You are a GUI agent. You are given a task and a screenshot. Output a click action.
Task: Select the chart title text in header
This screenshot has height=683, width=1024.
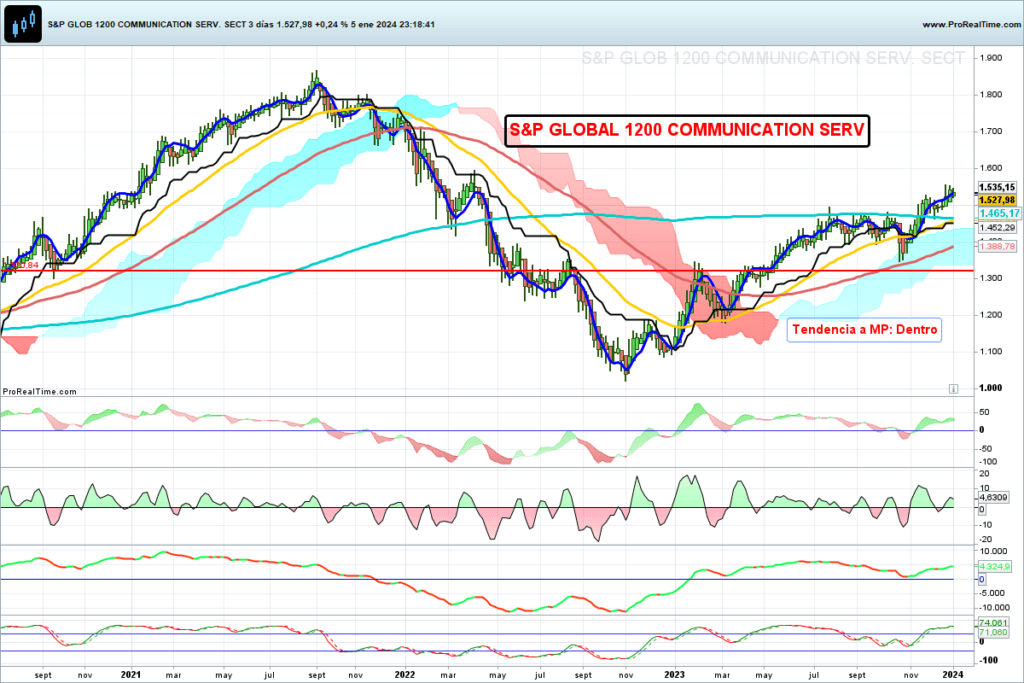pos(241,24)
